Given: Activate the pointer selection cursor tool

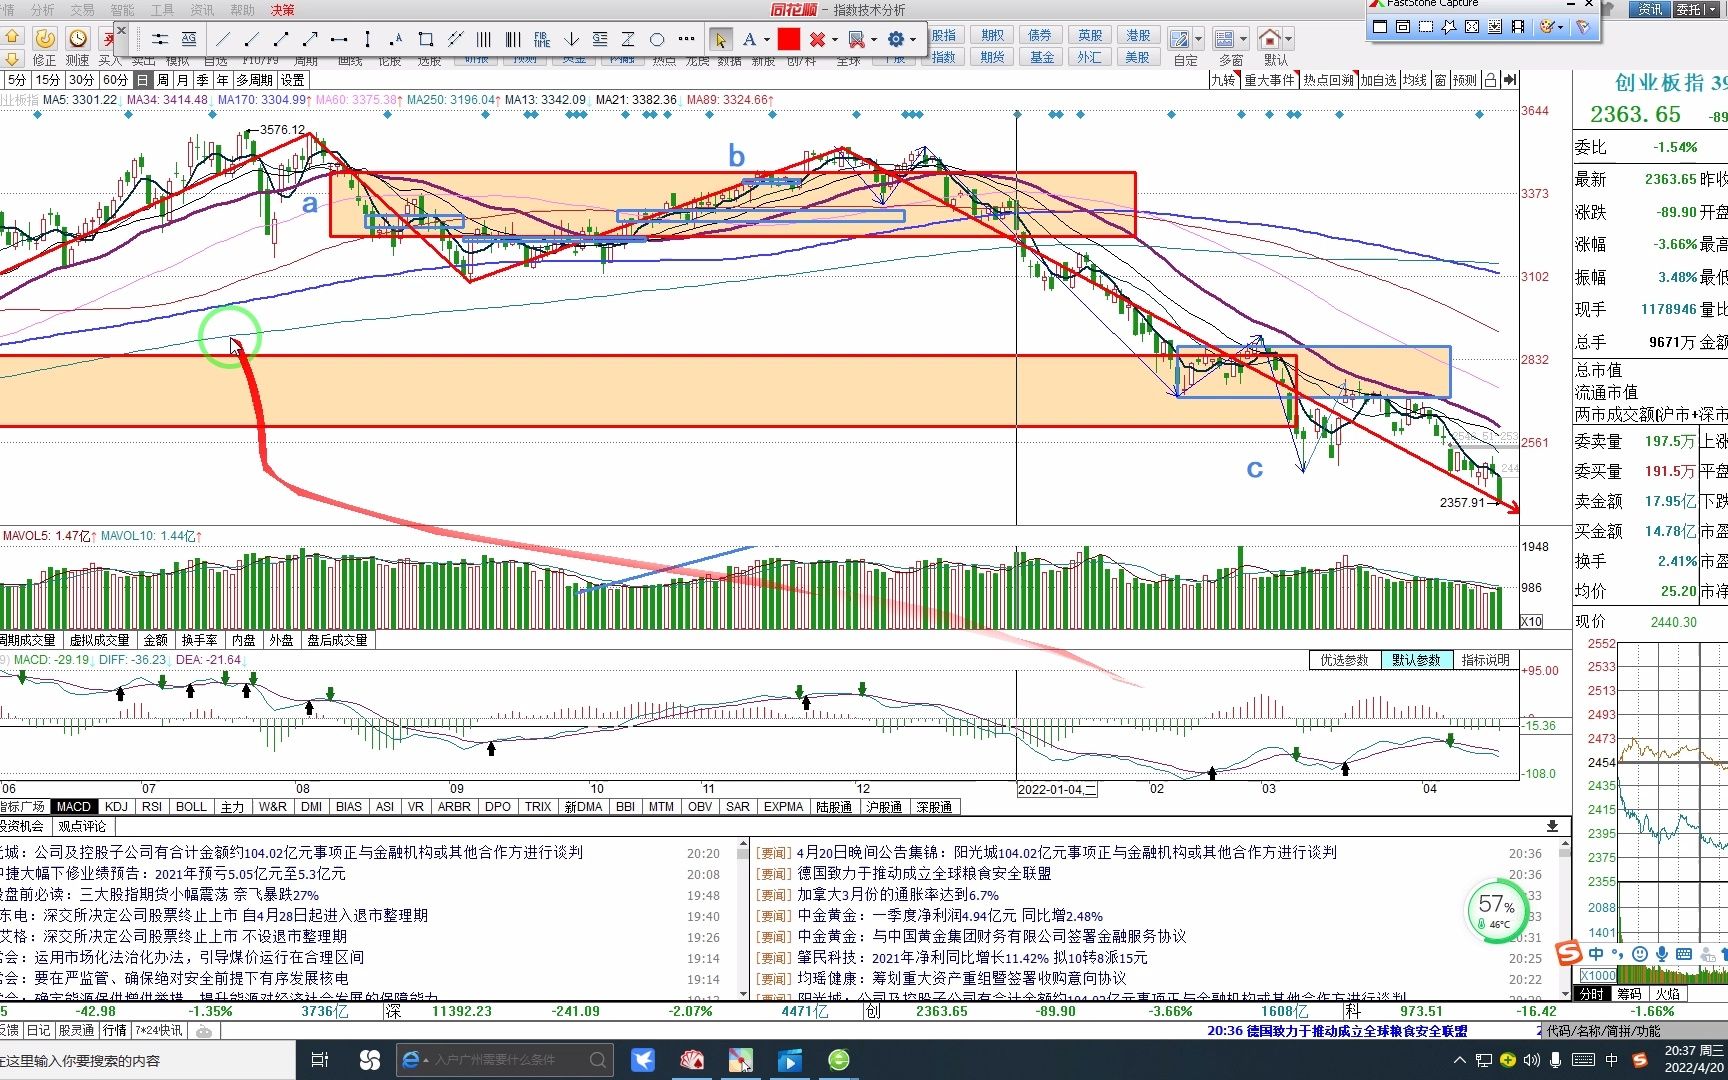Looking at the screenshot, I should [720, 40].
